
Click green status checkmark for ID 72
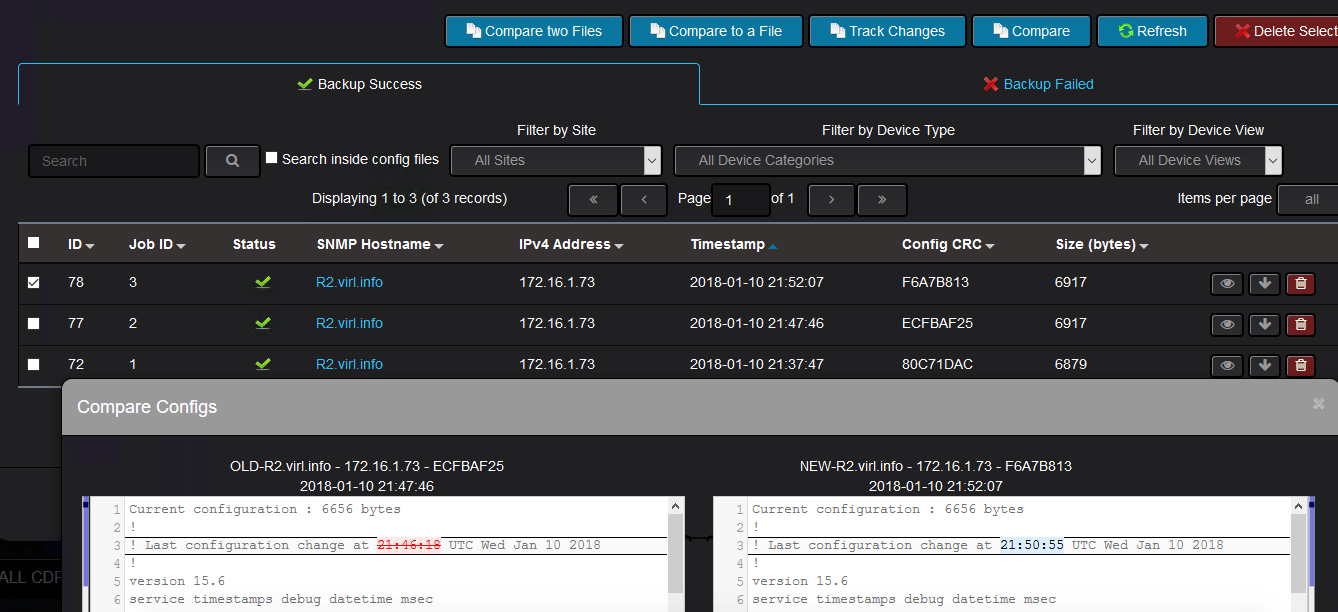(x=263, y=364)
